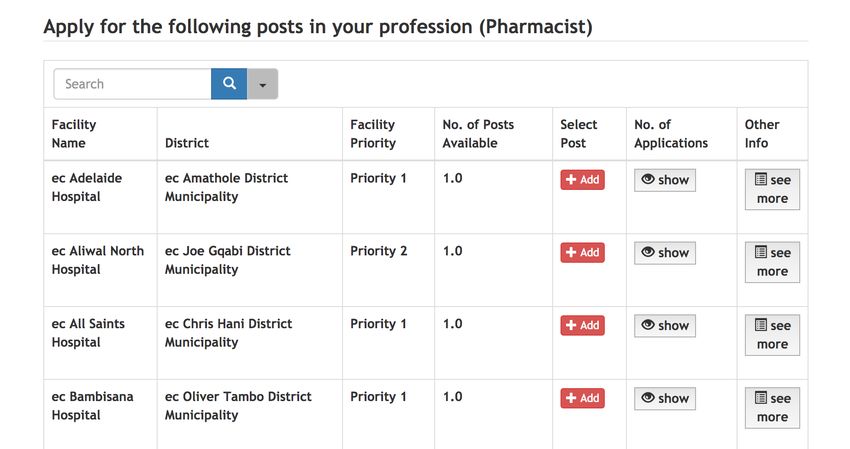Open the search options dropdown caret
Viewport: 850px width, 449px height.
point(262,84)
